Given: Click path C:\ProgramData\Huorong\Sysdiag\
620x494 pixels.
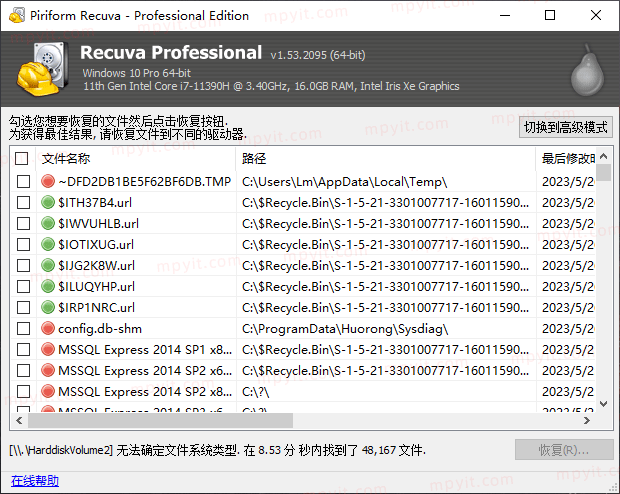Looking at the screenshot, I should (345, 329).
